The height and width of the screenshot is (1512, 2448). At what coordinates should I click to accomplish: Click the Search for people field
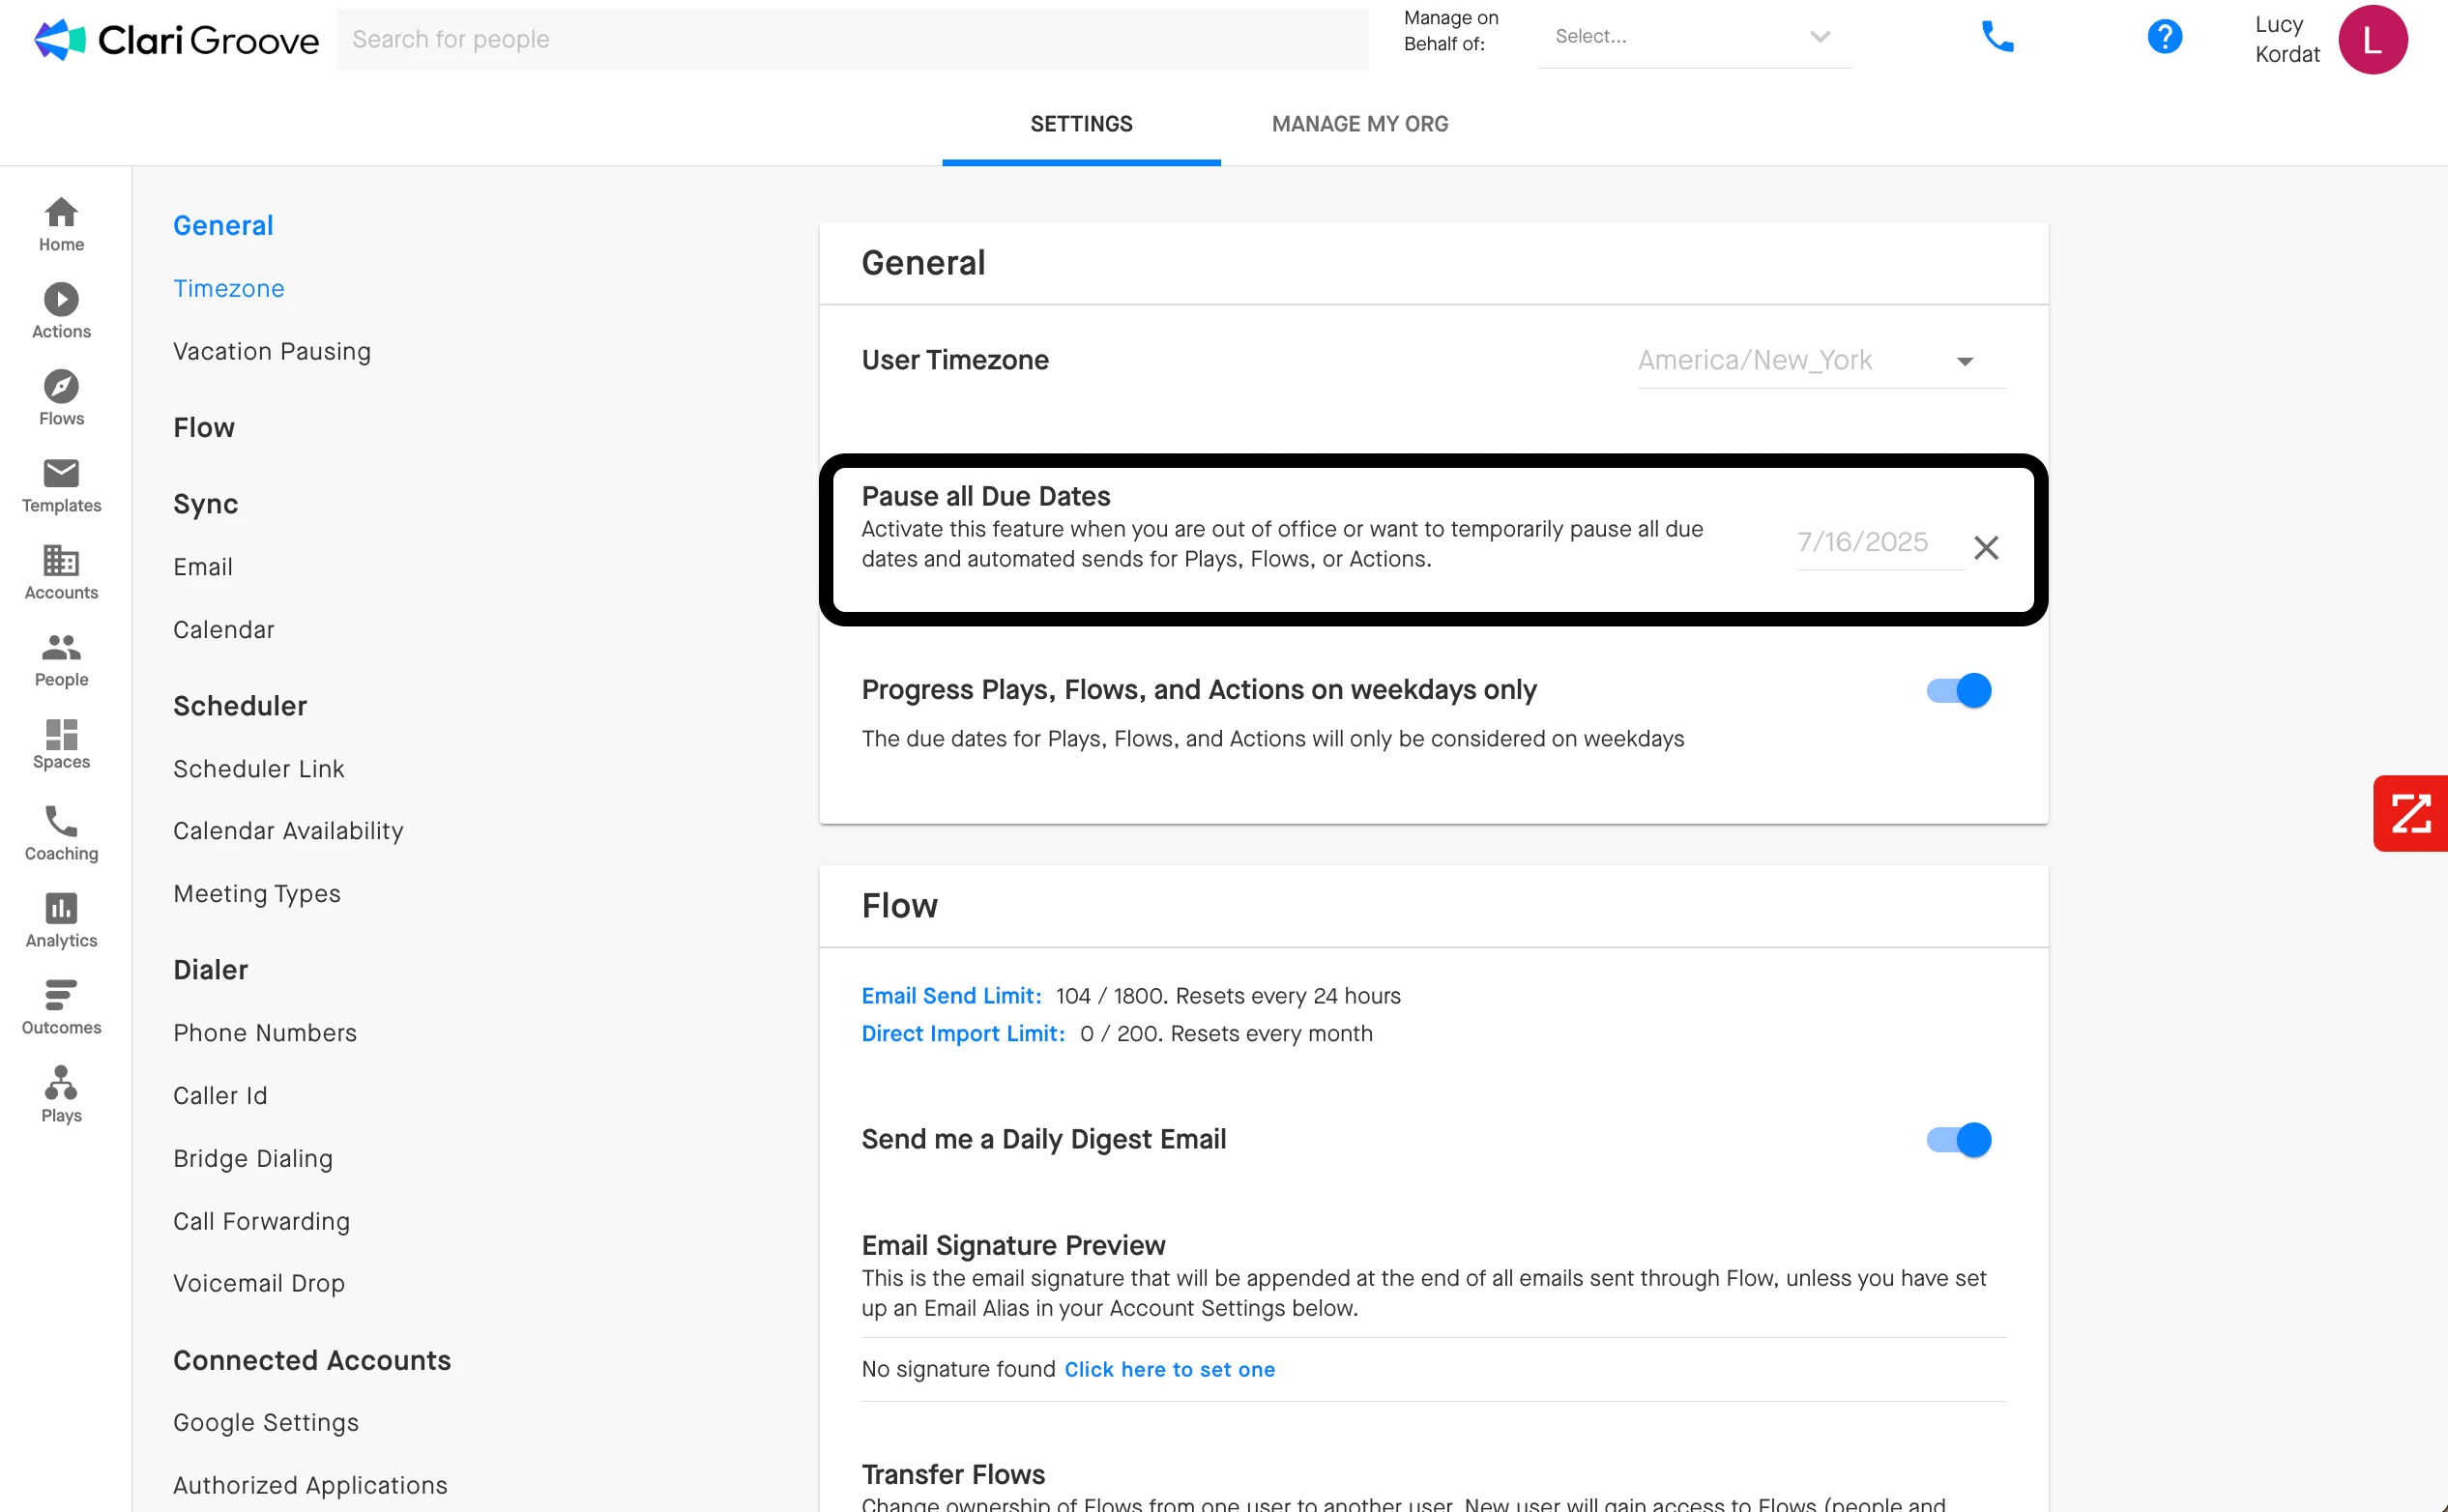[x=851, y=39]
